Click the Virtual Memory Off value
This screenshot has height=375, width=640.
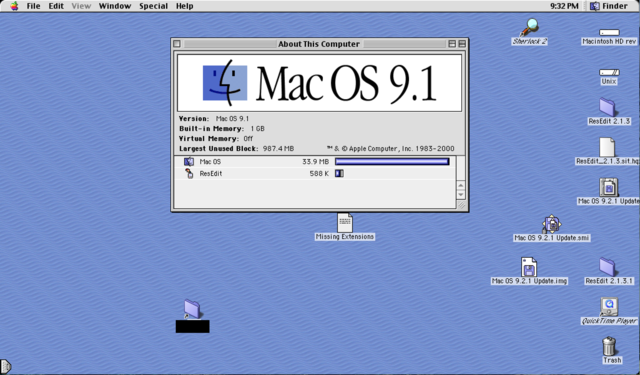248,139
